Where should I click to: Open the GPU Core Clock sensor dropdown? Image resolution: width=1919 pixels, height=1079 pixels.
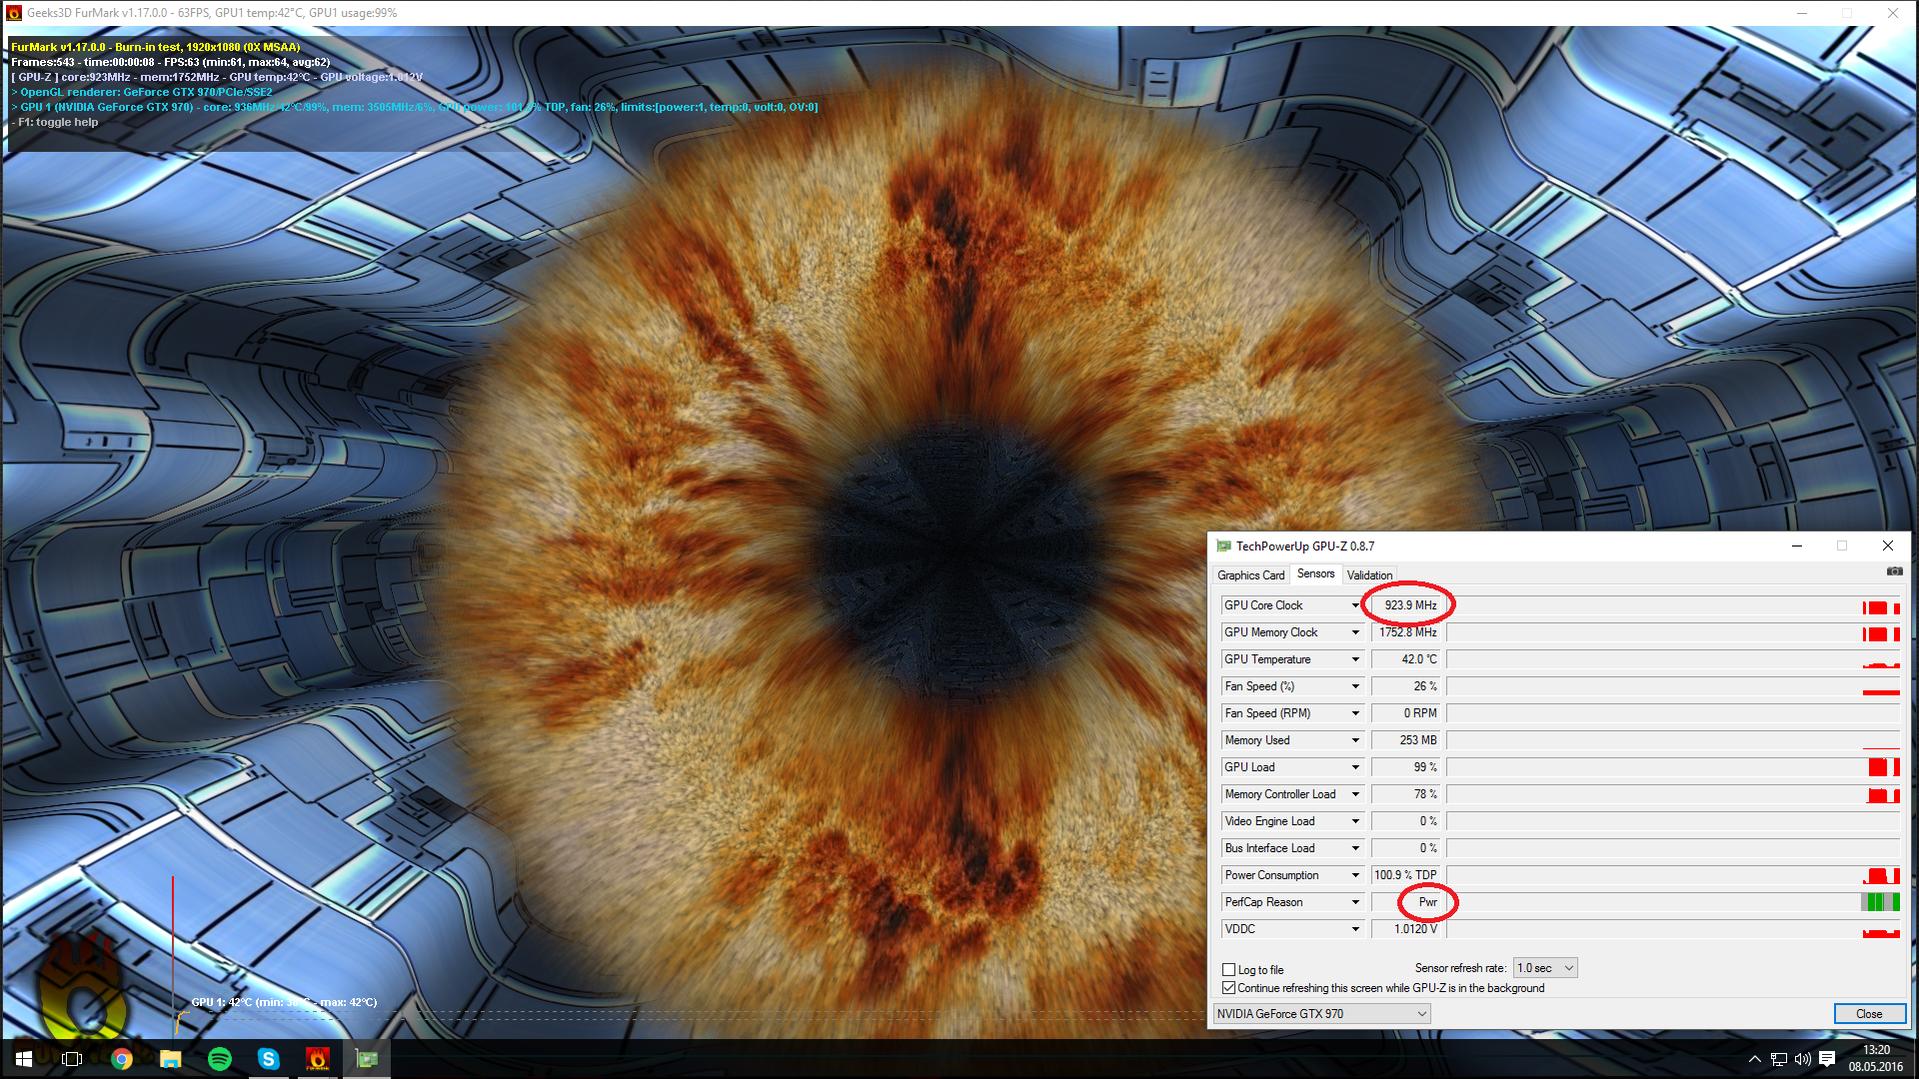click(1355, 606)
